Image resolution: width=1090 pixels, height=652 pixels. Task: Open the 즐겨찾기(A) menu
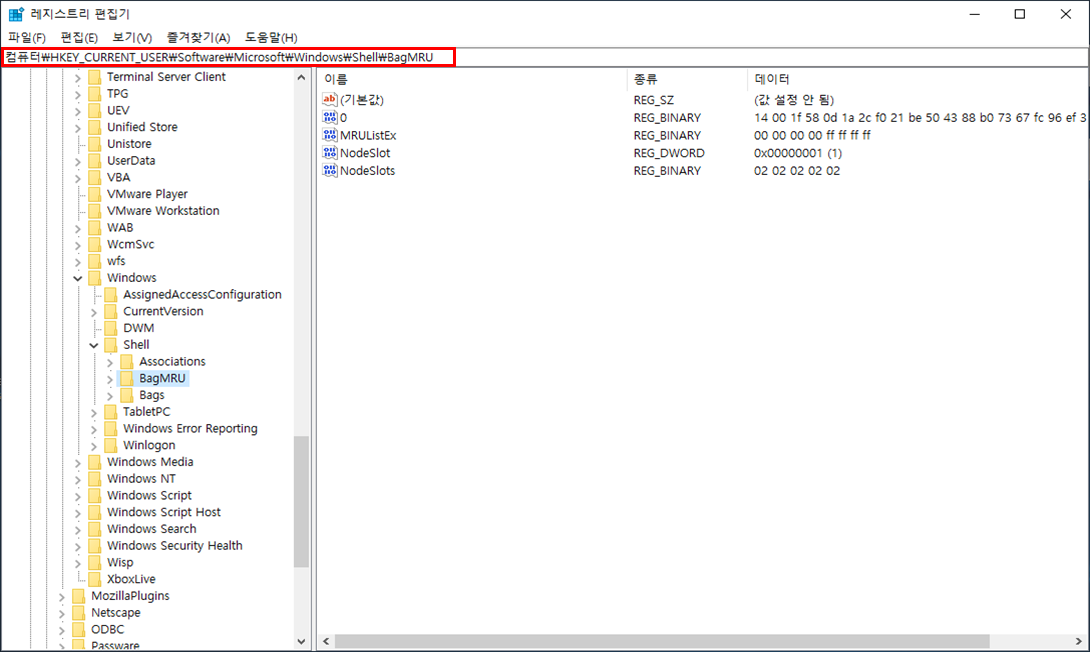198,37
